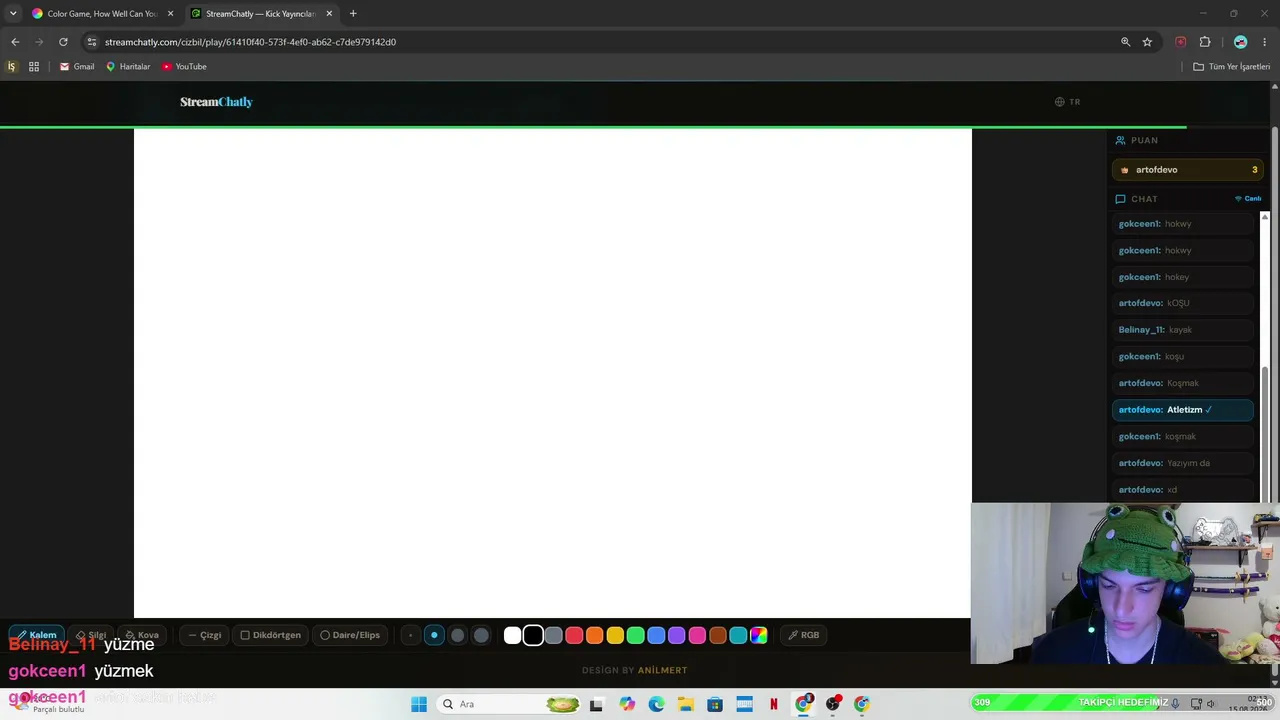1280x720 pixels.
Task: Select the Kova fill bucket tool
Action: pyautogui.click(x=142, y=635)
